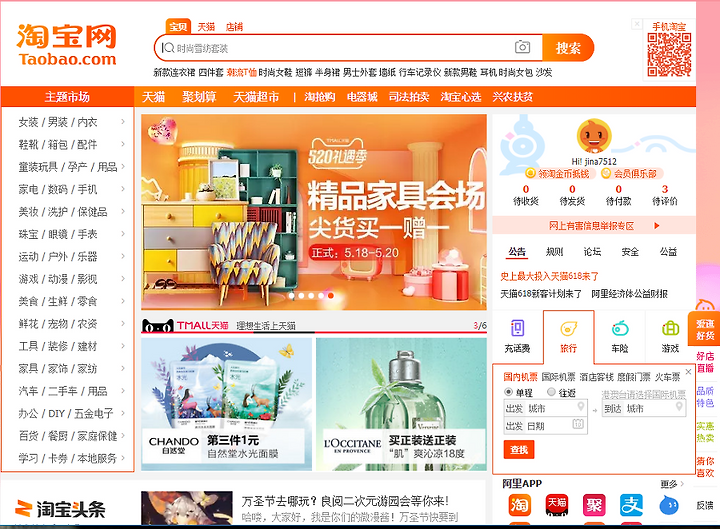Launch the red 天猫 Tmall app icon
This screenshot has height=529, width=720.
[557, 505]
